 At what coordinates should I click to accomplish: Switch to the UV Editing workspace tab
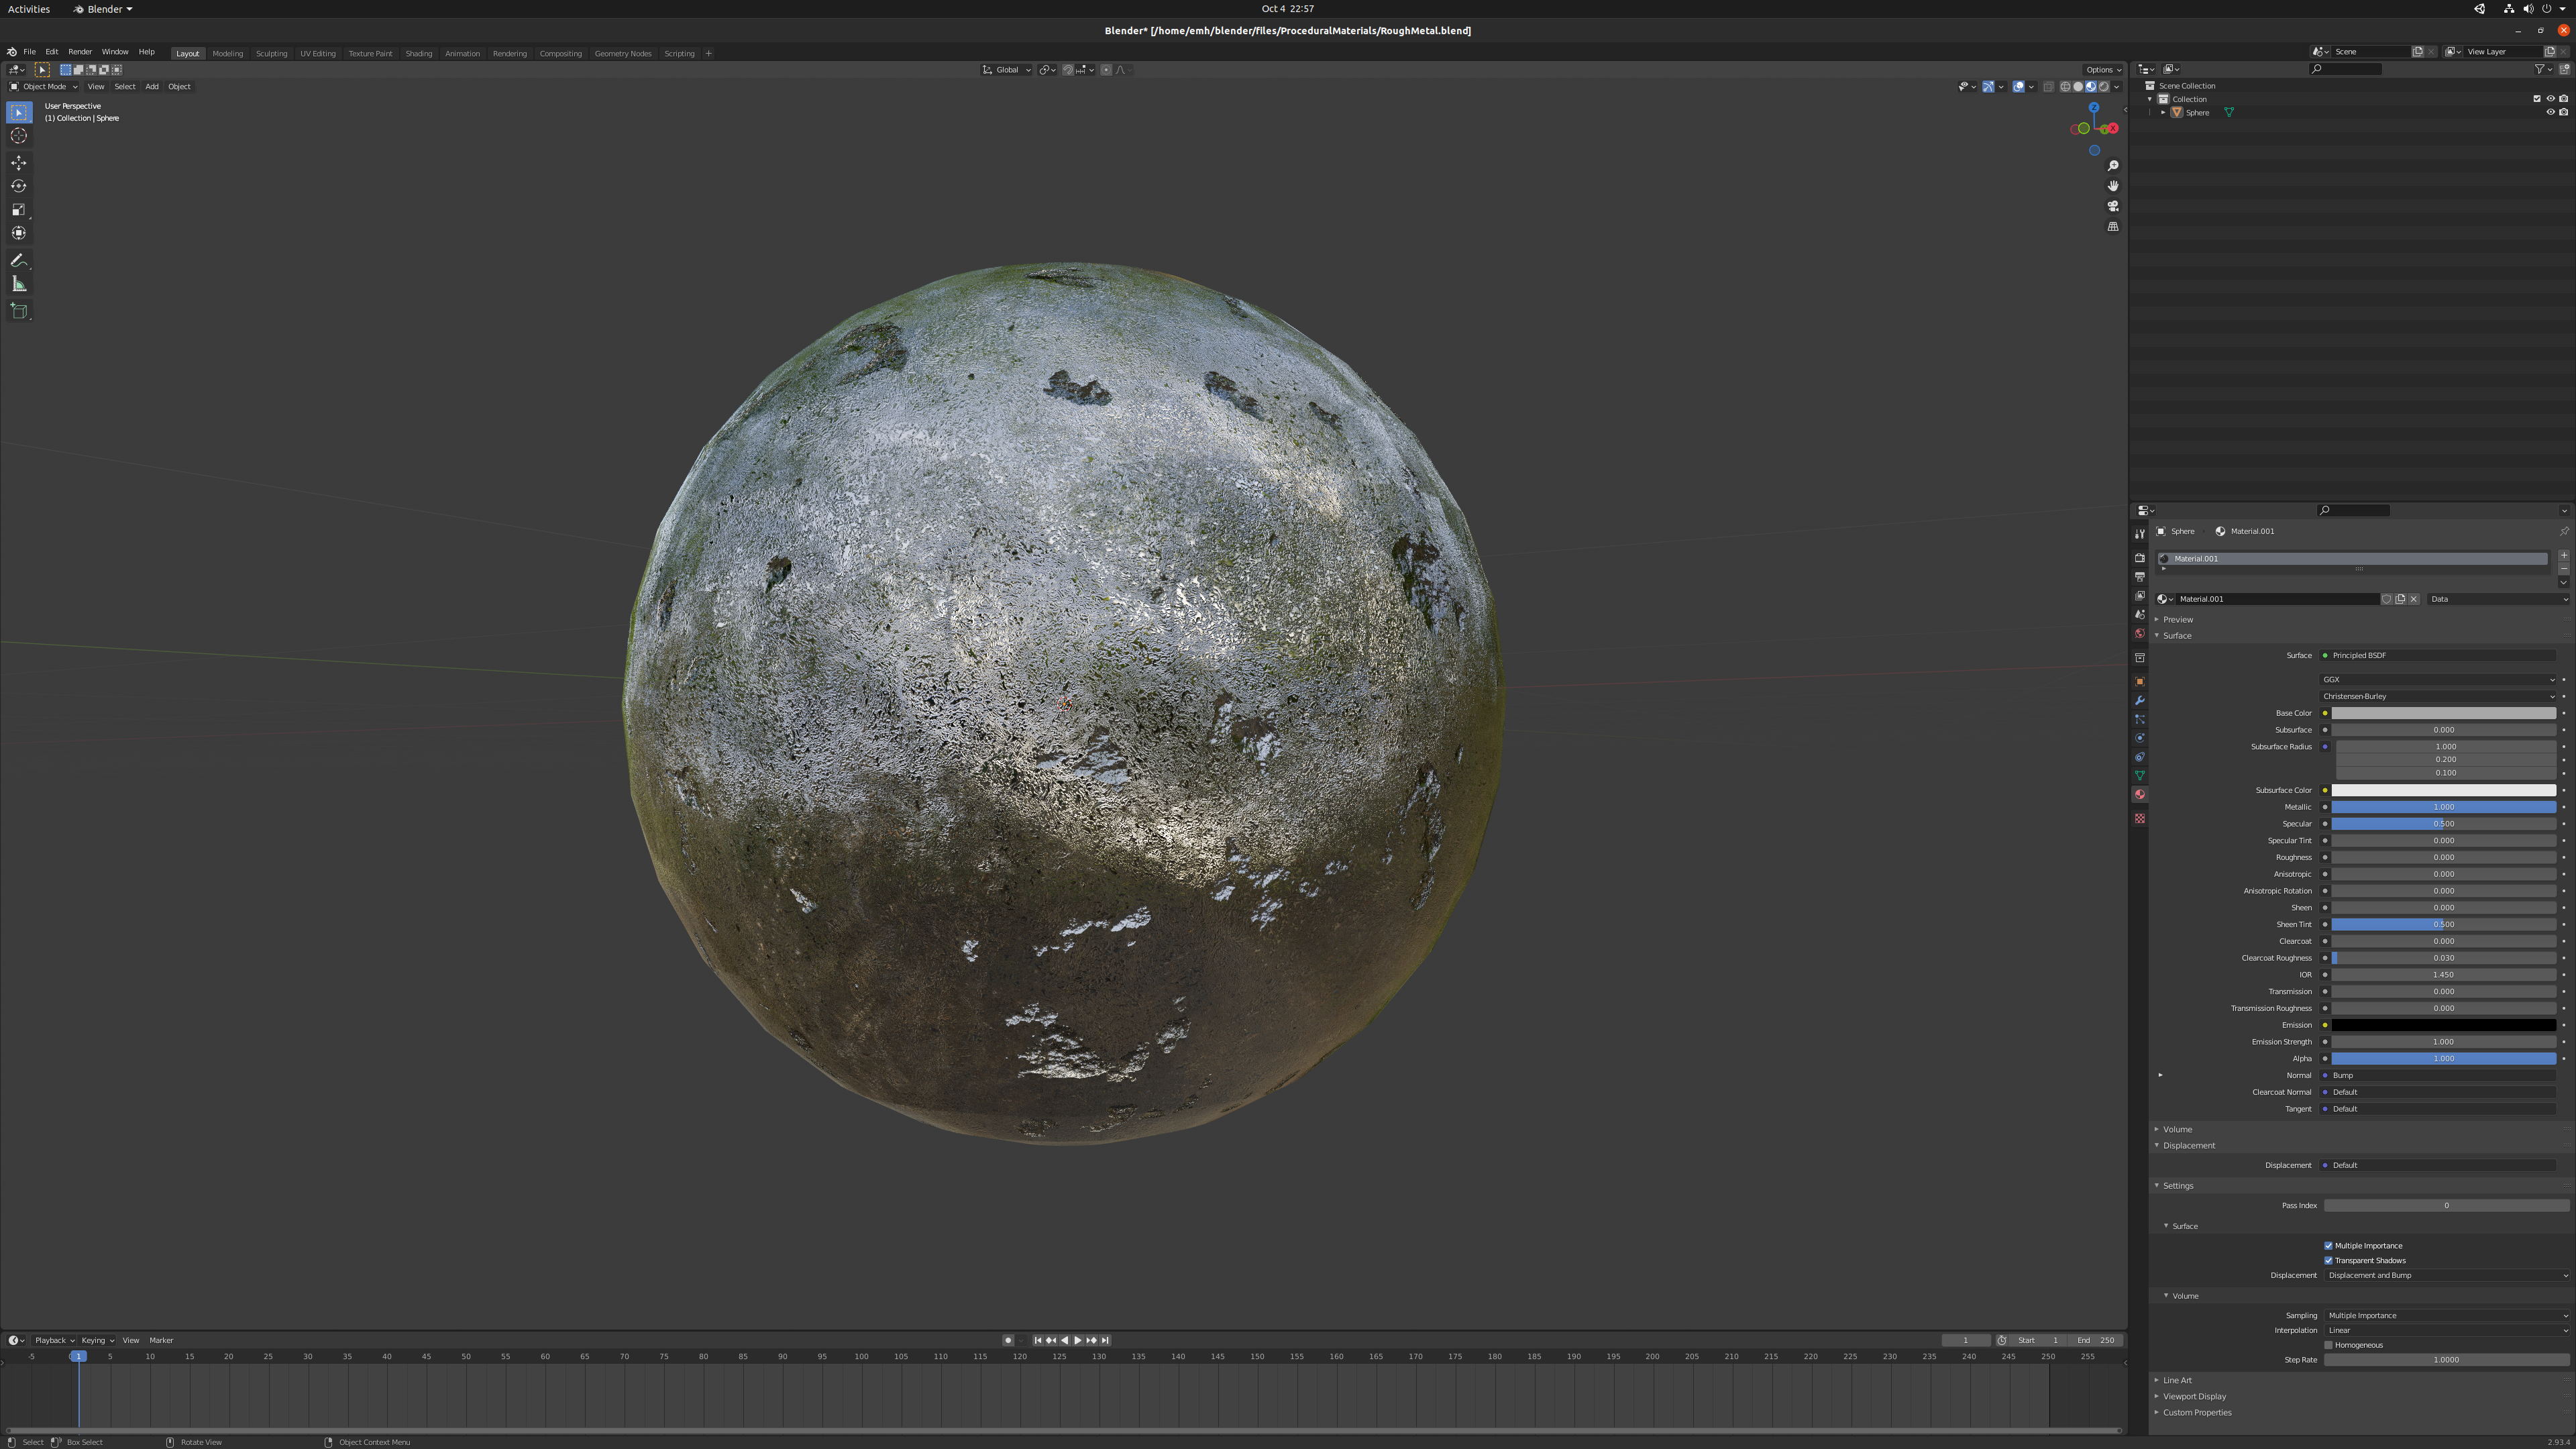318,54
